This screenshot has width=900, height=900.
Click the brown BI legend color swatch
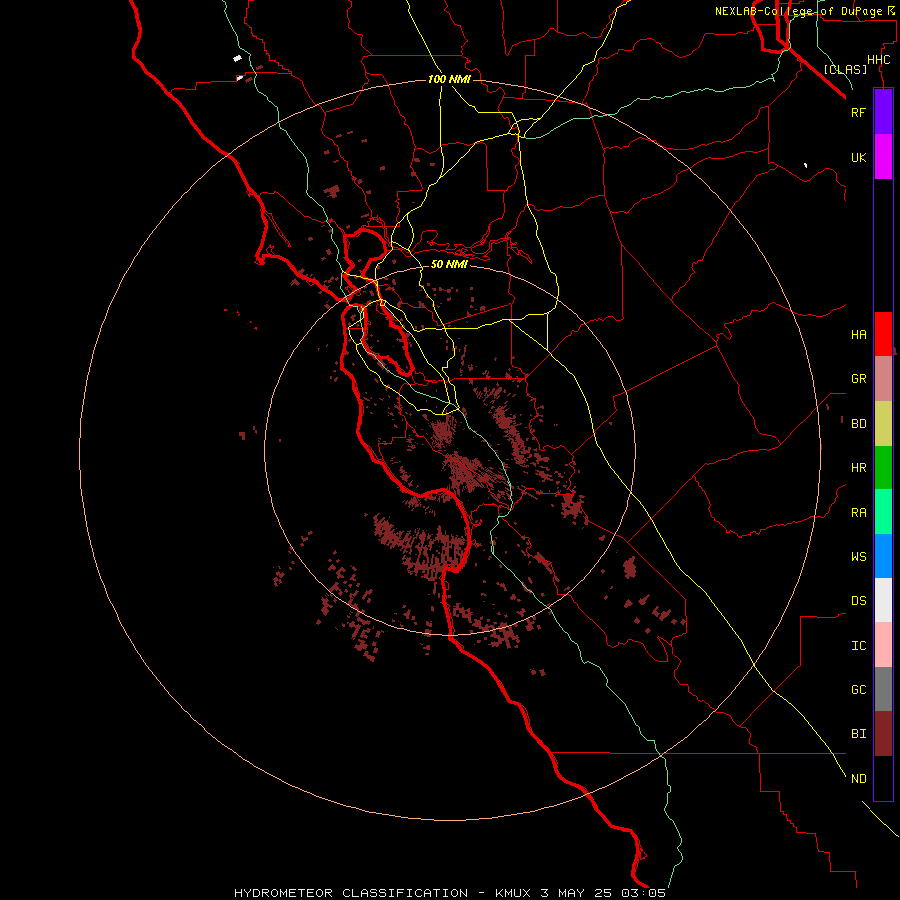(x=883, y=734)
